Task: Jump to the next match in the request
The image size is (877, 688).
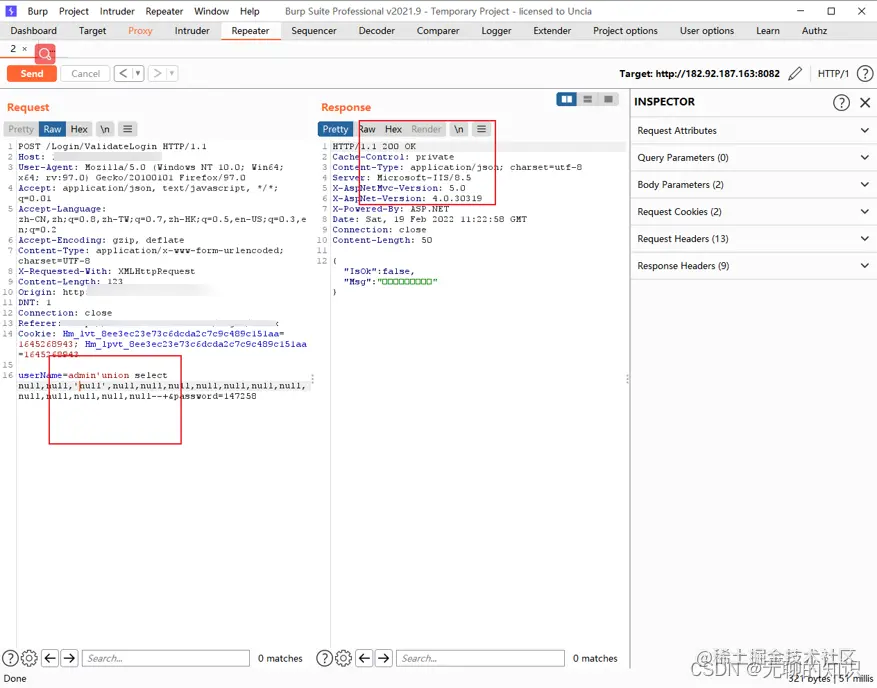Action: click(69, 658)
